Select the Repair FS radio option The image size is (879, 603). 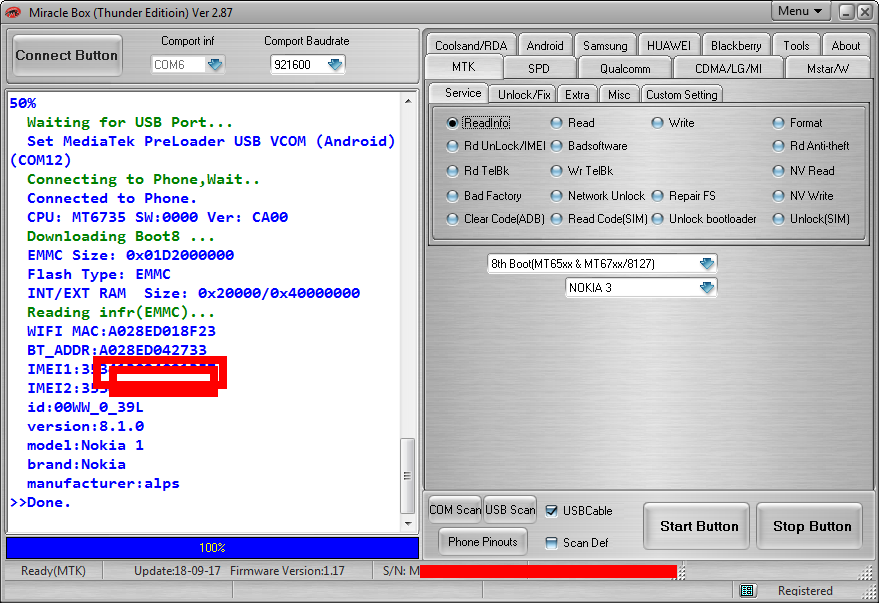[658, 196]
